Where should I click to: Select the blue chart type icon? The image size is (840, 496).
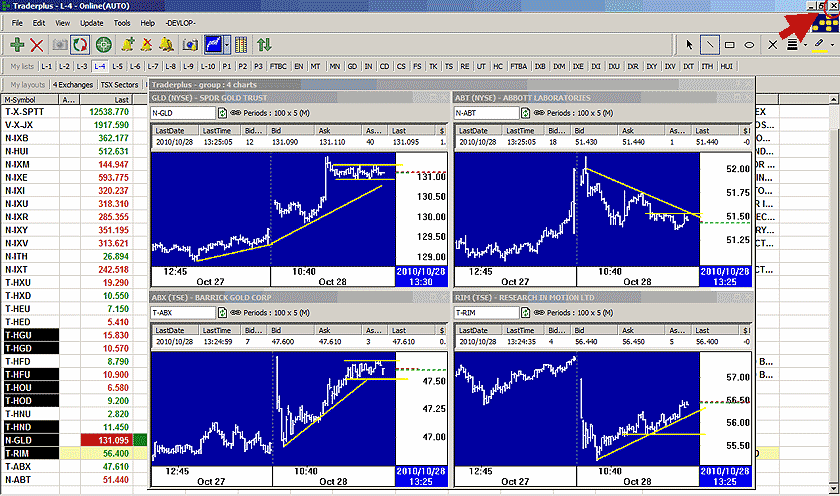click(214, 45)
